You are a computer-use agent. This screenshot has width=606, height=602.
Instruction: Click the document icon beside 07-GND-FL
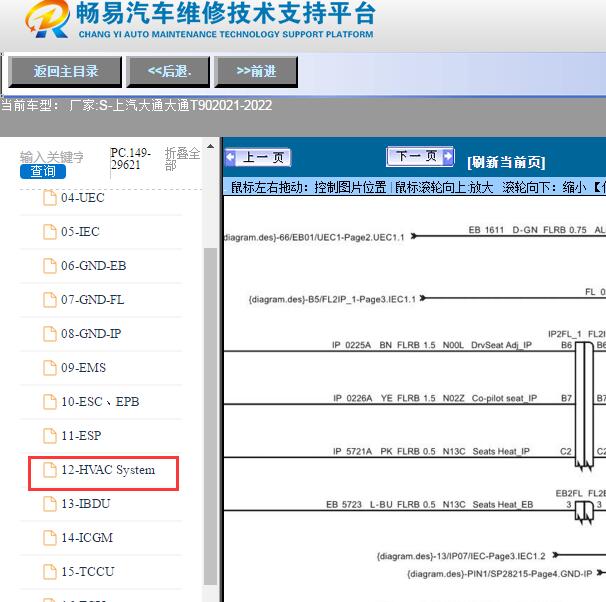tap(49, 300)
